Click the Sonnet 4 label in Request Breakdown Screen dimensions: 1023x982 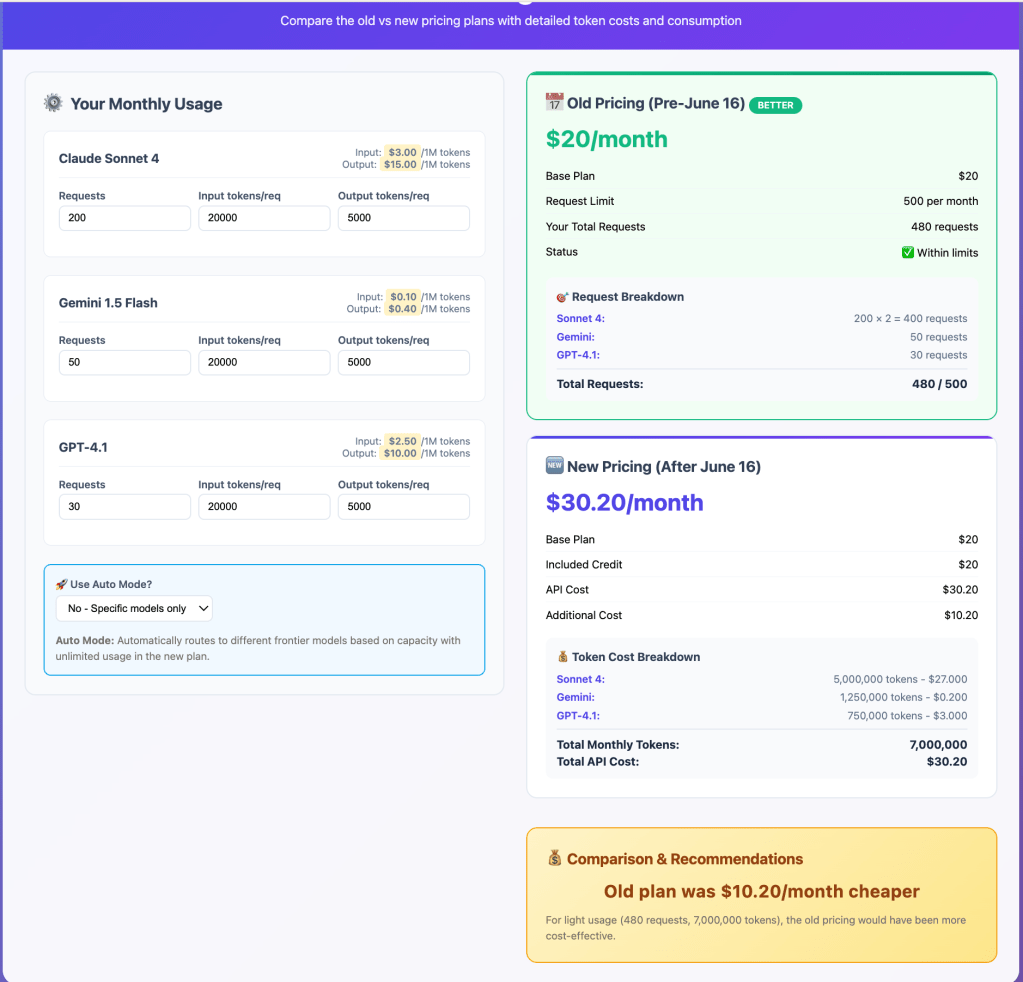(580, 319)
